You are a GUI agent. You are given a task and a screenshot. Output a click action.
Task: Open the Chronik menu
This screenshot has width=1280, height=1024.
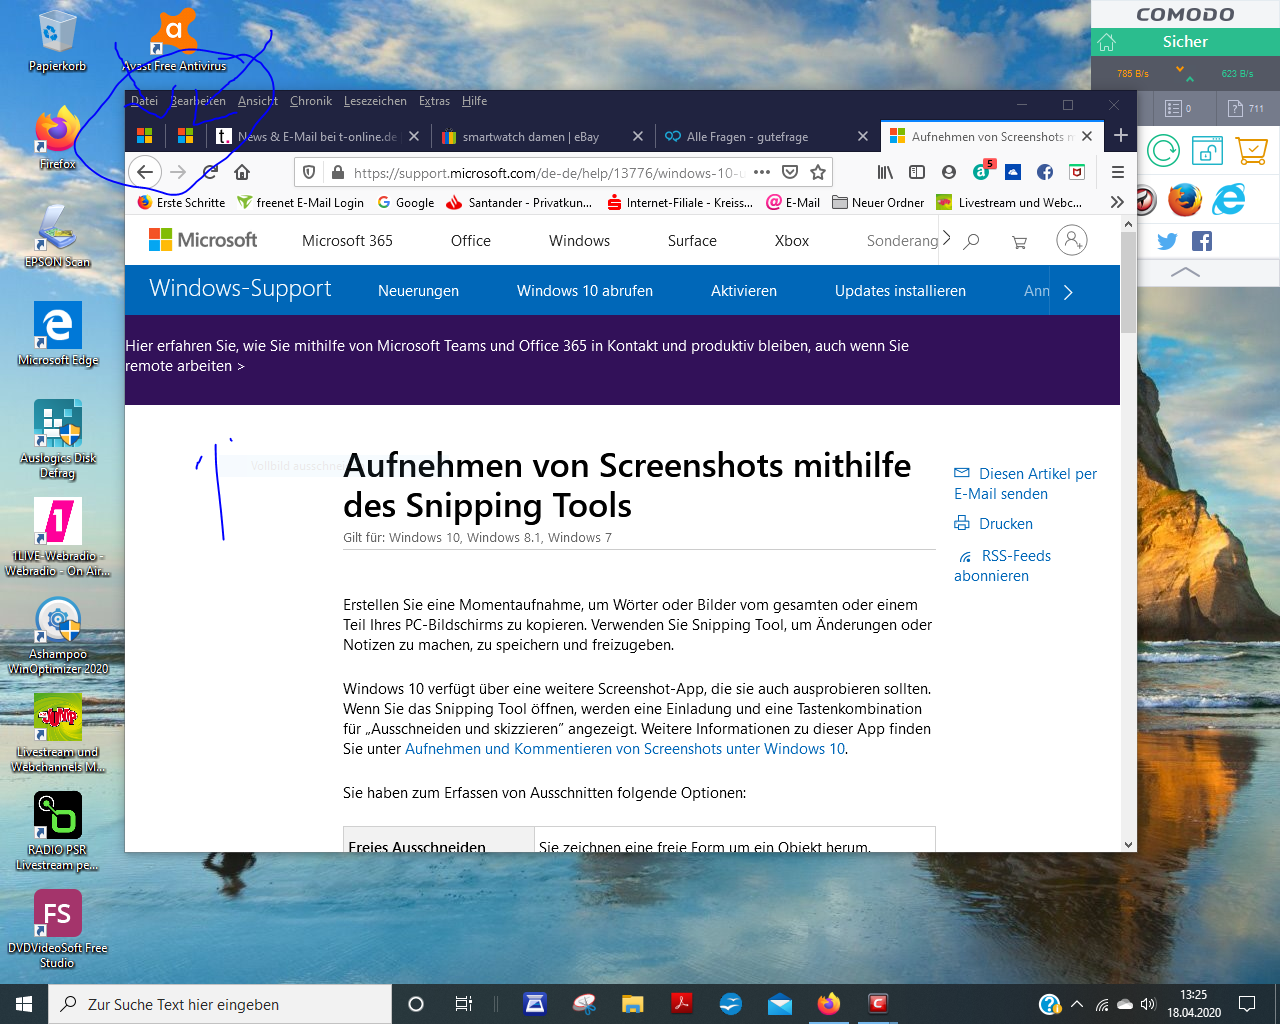point(311,101)
